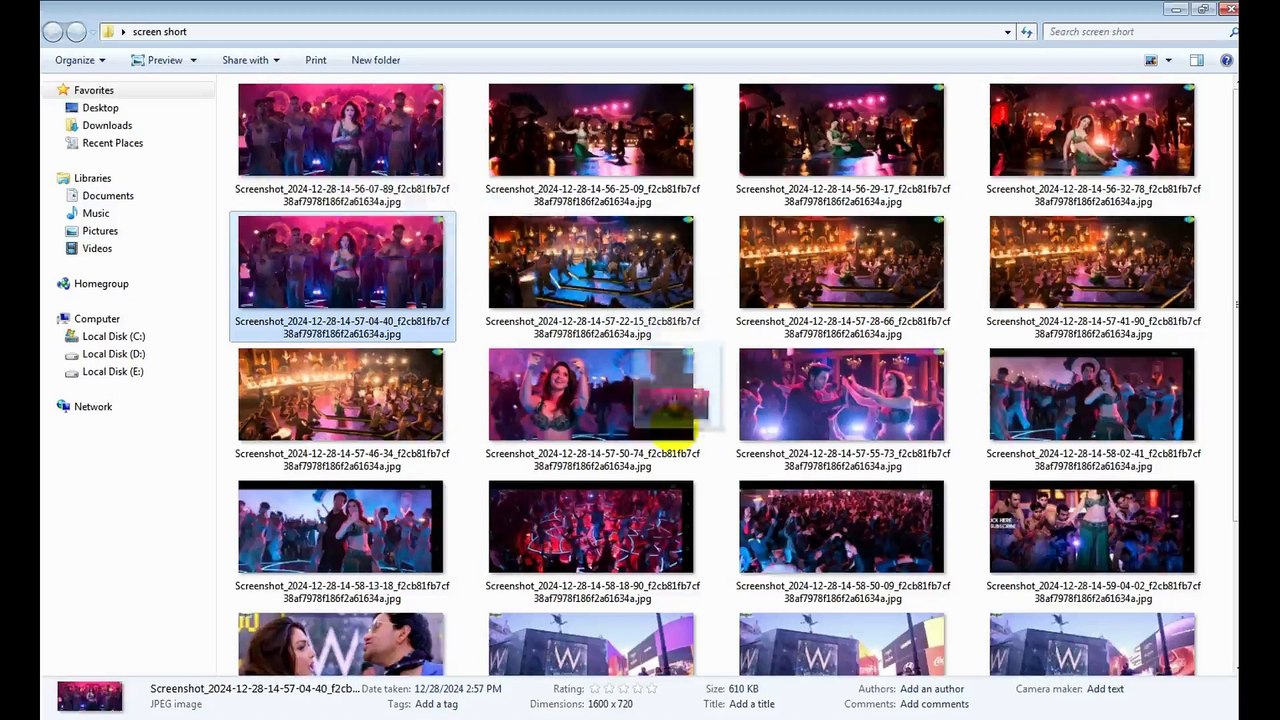Open Local Disk (E:) drive
The height and width of the screenshot is (720, 1280).
pyautogui.click(x=105, y=372)
